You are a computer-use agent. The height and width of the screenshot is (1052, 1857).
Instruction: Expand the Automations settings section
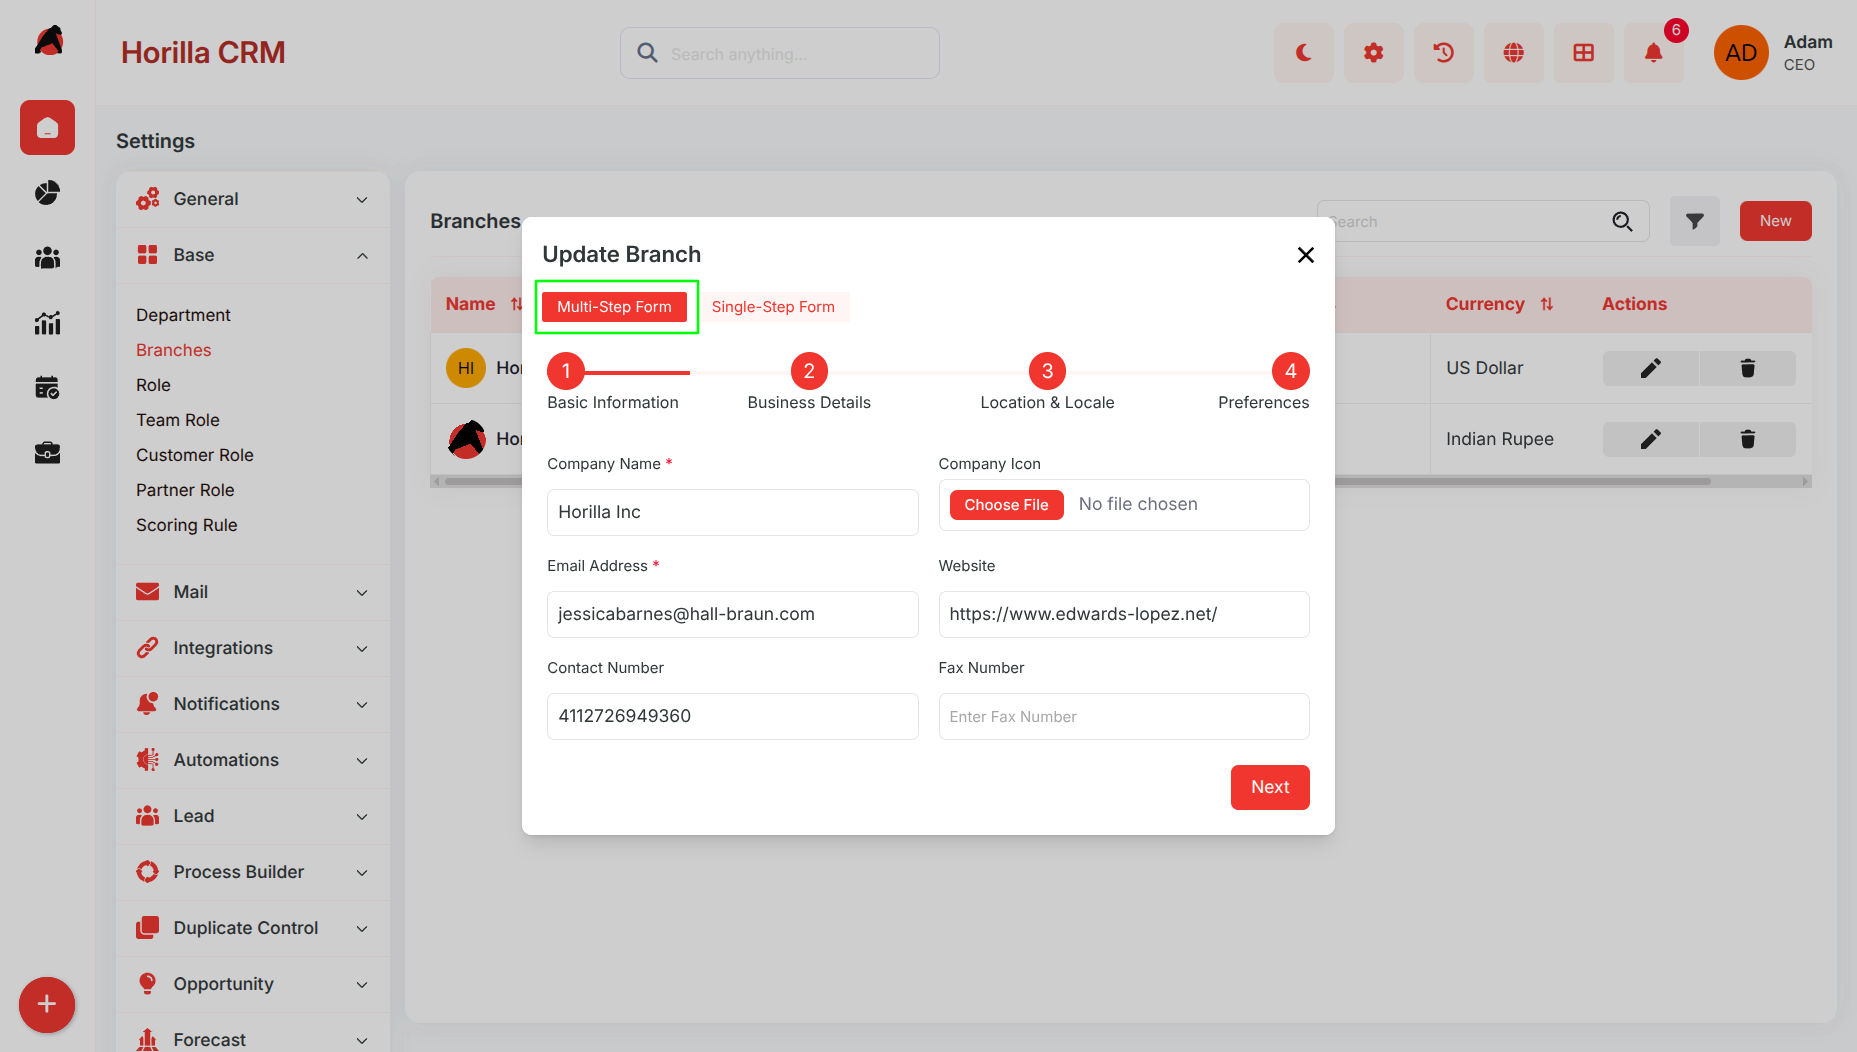[x=253, y=760]
